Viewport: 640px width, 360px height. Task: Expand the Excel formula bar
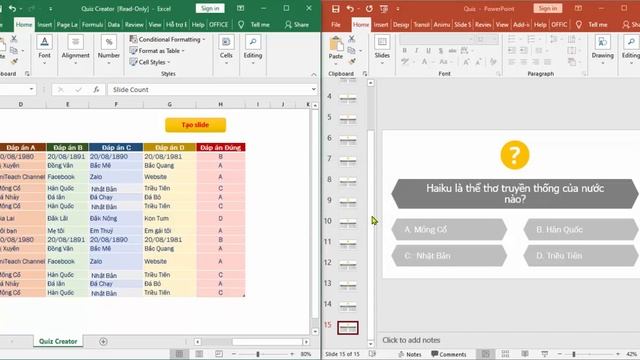(x=313, y=89)
